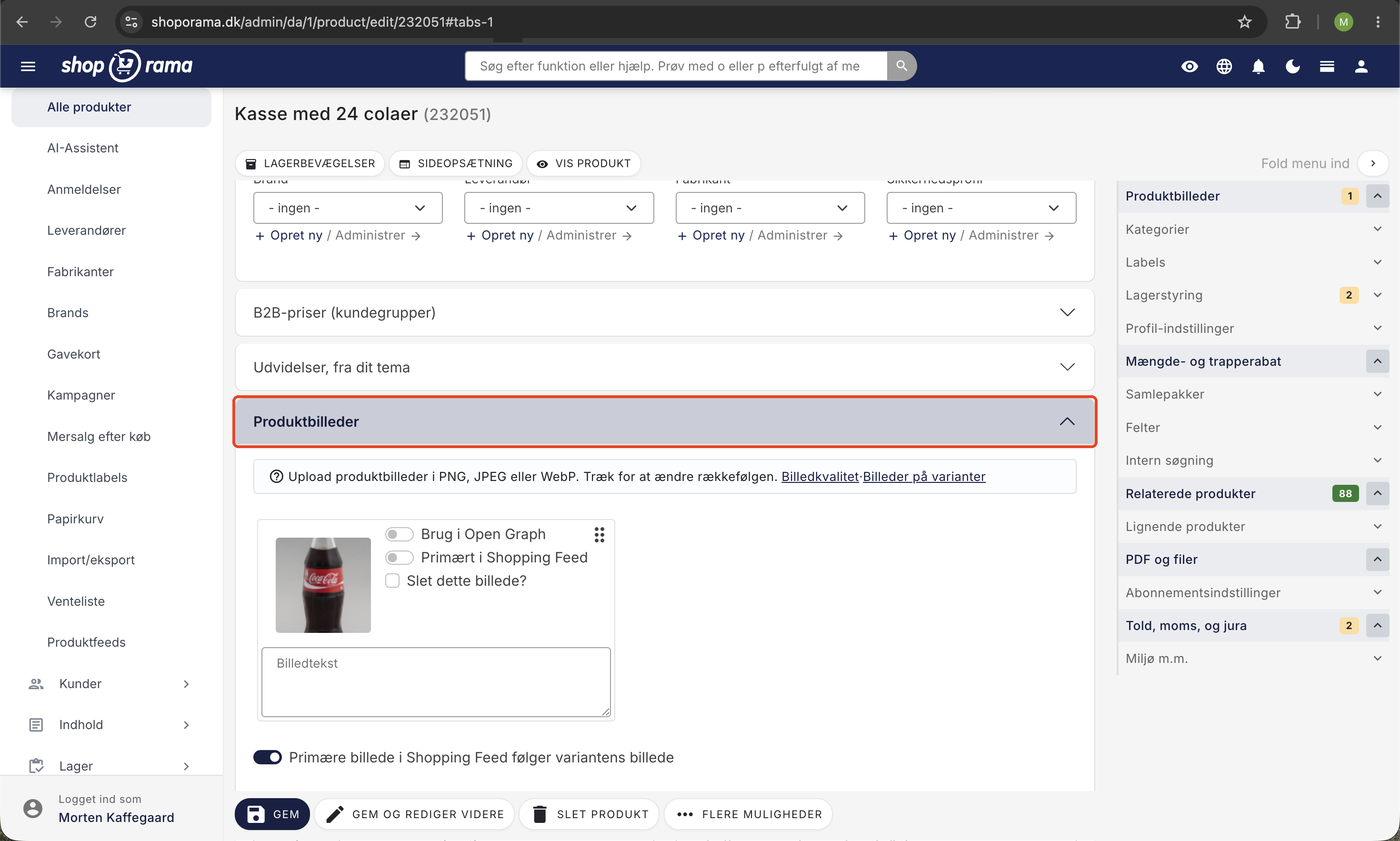Screen dimensions: 1400x841
Task: Click Slet produkt button
Action: point(589,814)
